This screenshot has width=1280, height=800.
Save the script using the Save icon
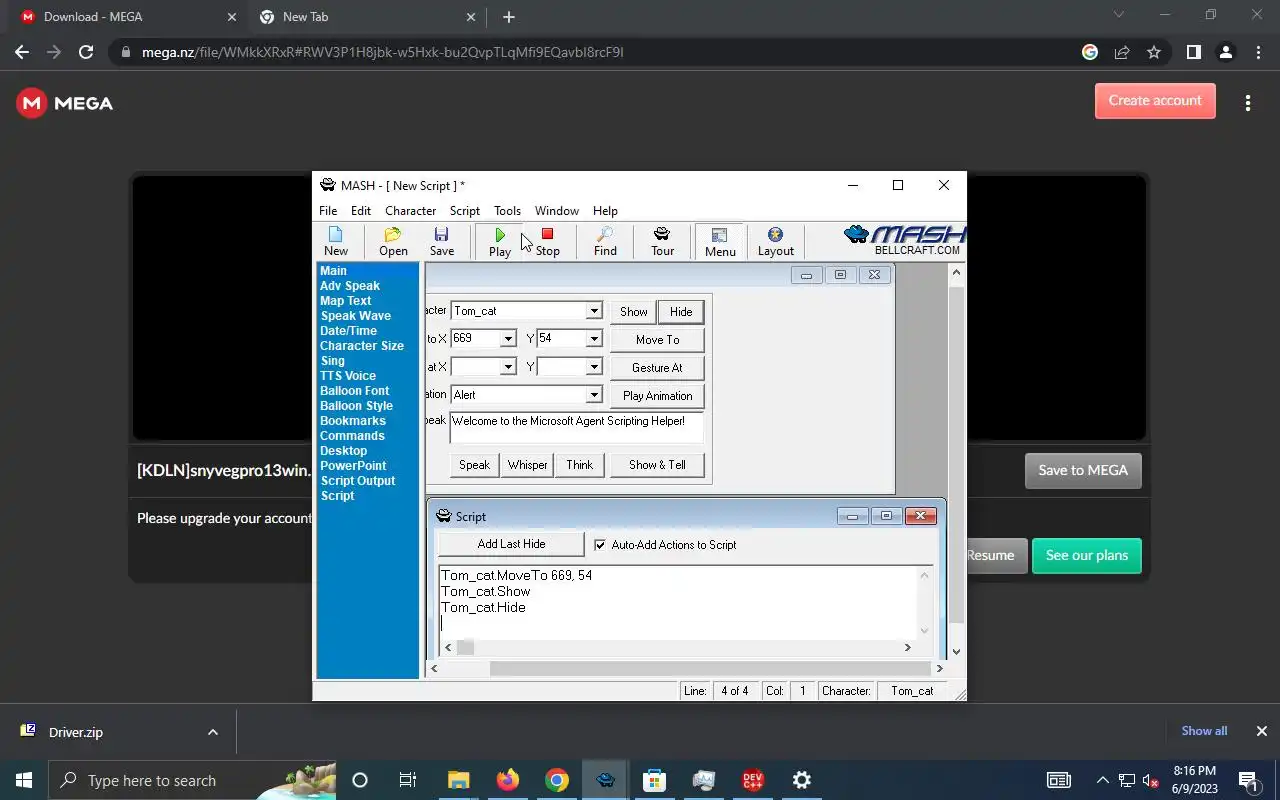click(442, 241)
